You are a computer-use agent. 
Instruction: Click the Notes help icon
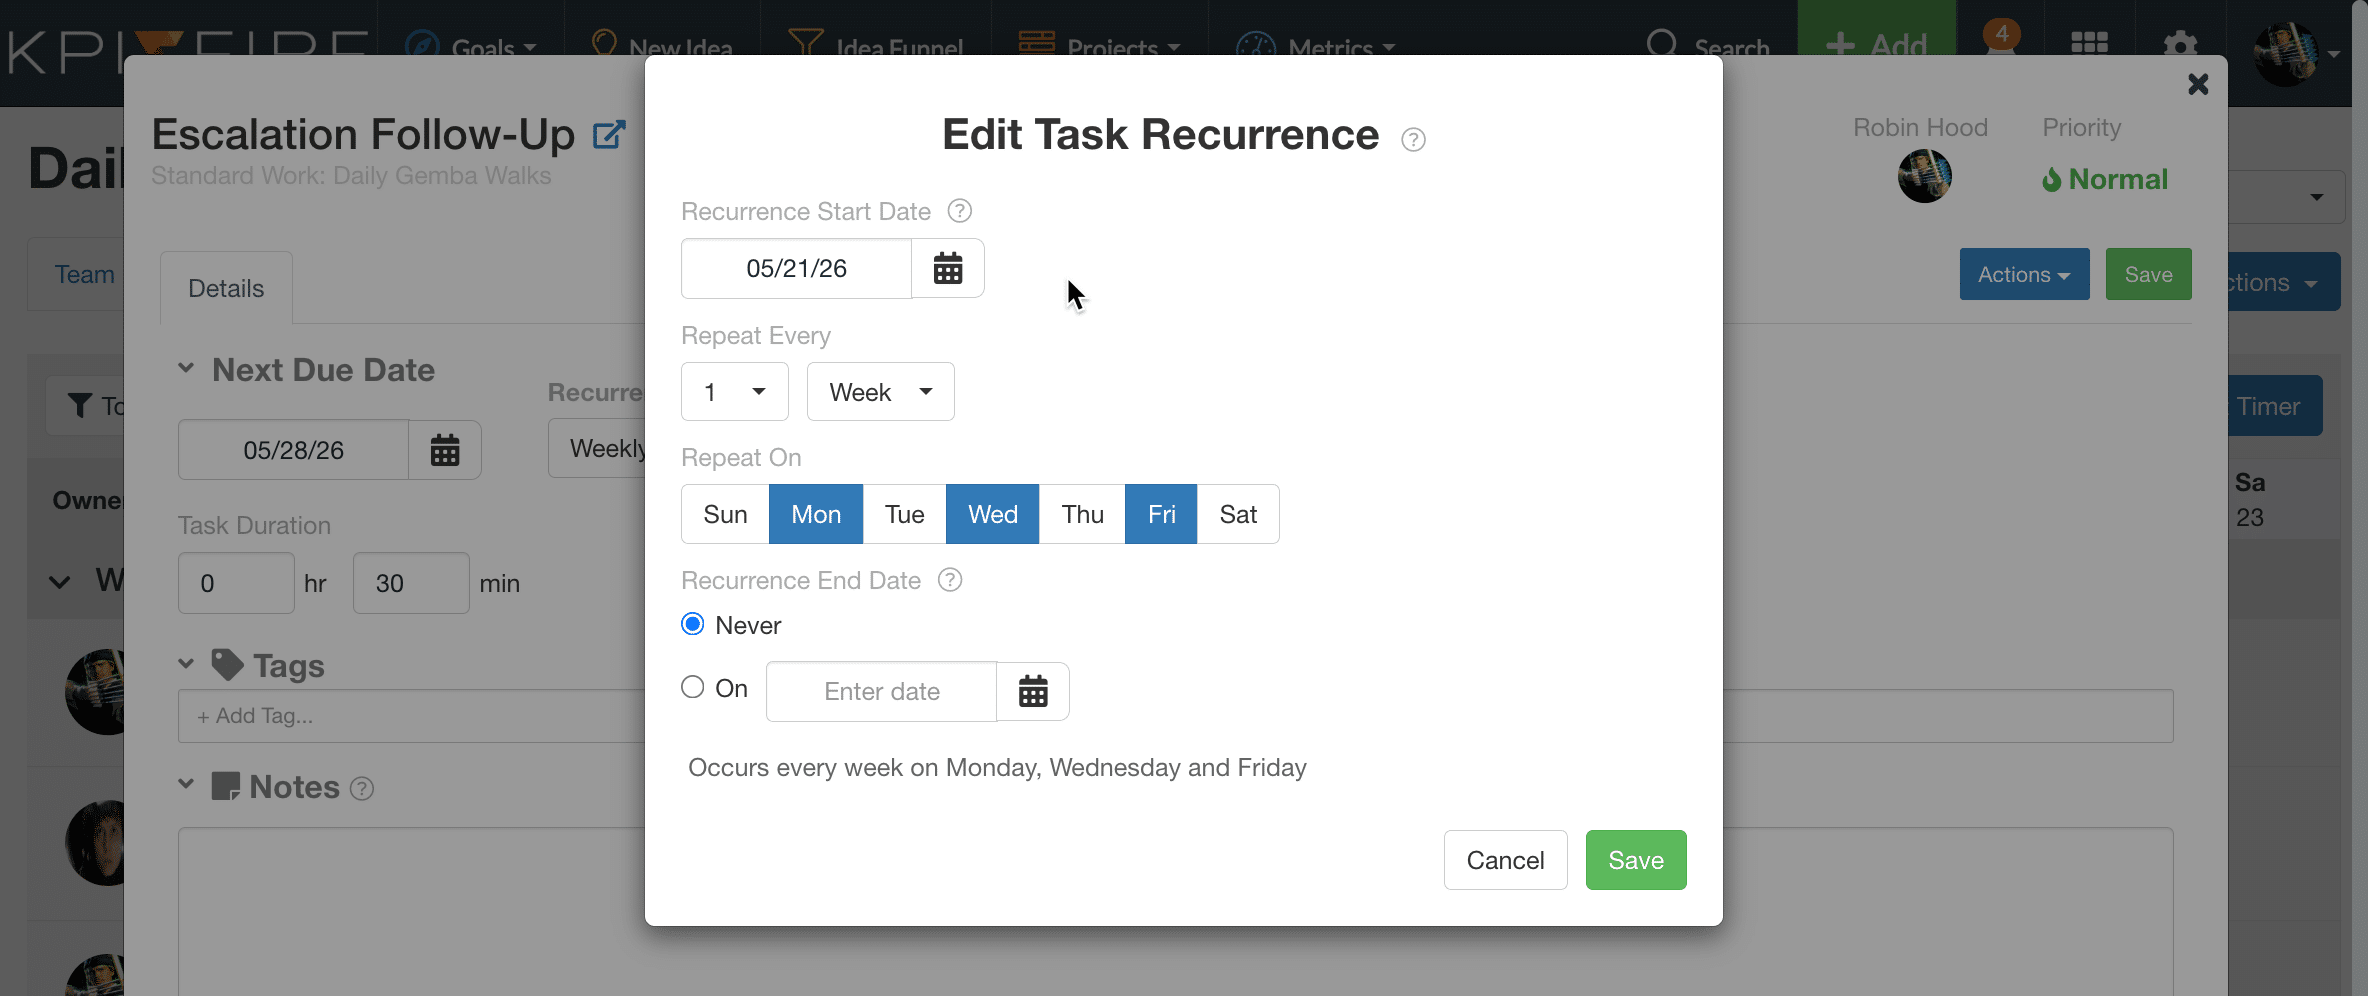[x=362, y=789]
